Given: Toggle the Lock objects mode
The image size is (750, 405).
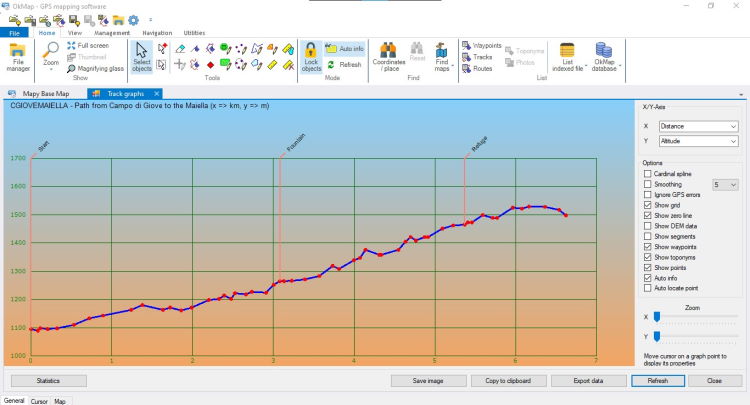Looking at the screenshot, I should (x=311, y=58).
